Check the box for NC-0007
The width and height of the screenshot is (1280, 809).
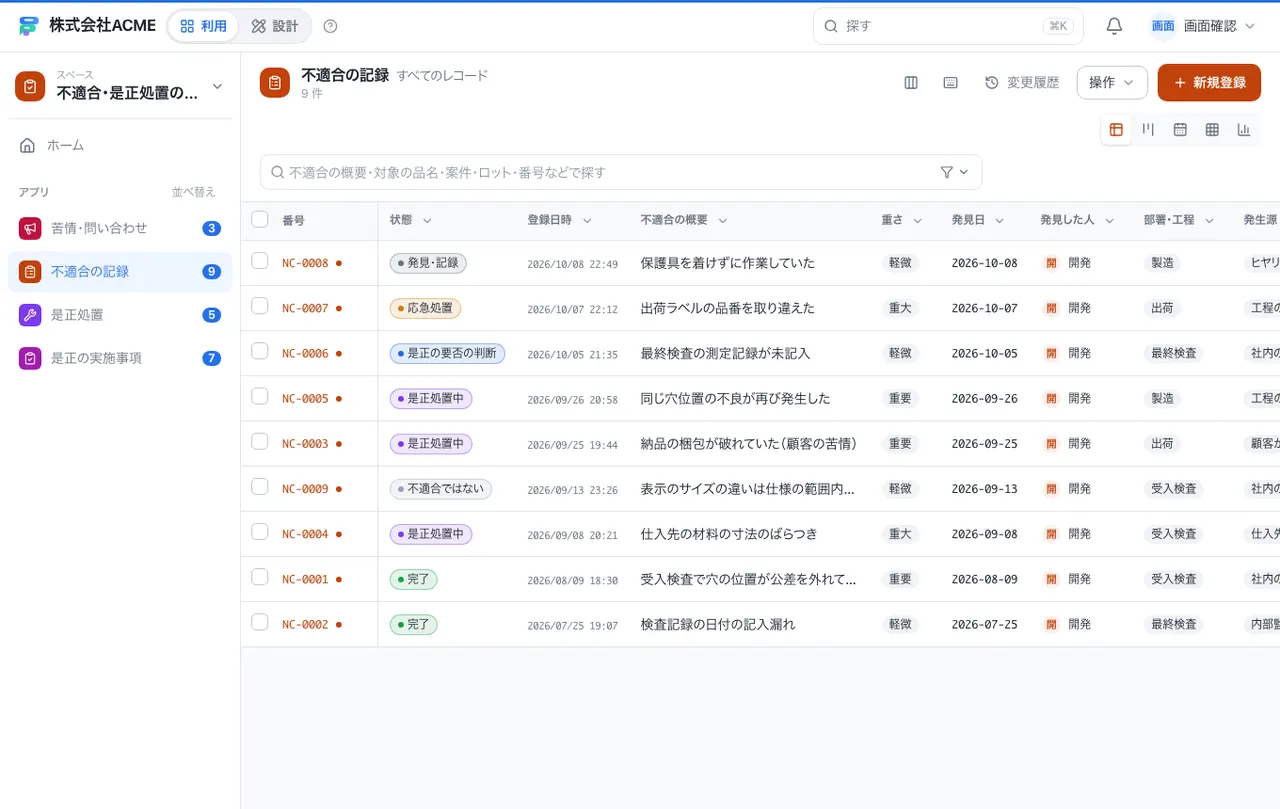[x=260, y=306]
